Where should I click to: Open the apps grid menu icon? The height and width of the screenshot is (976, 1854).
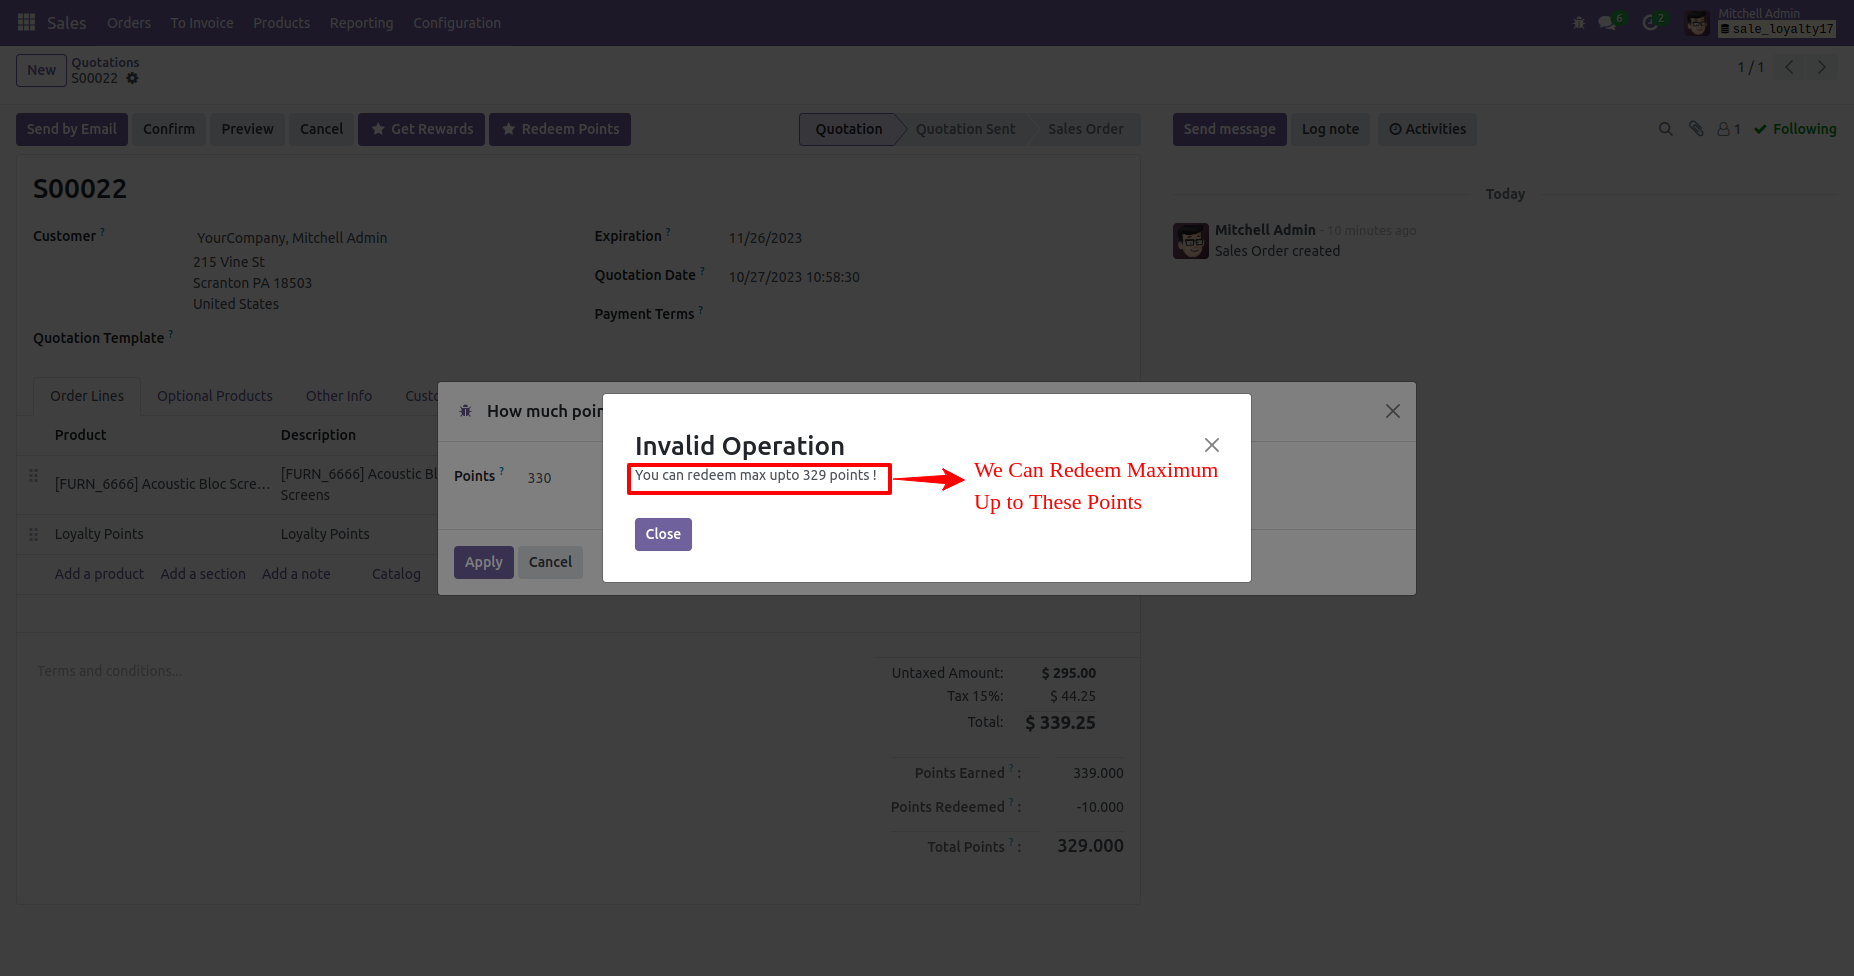[x=27, y=22]
